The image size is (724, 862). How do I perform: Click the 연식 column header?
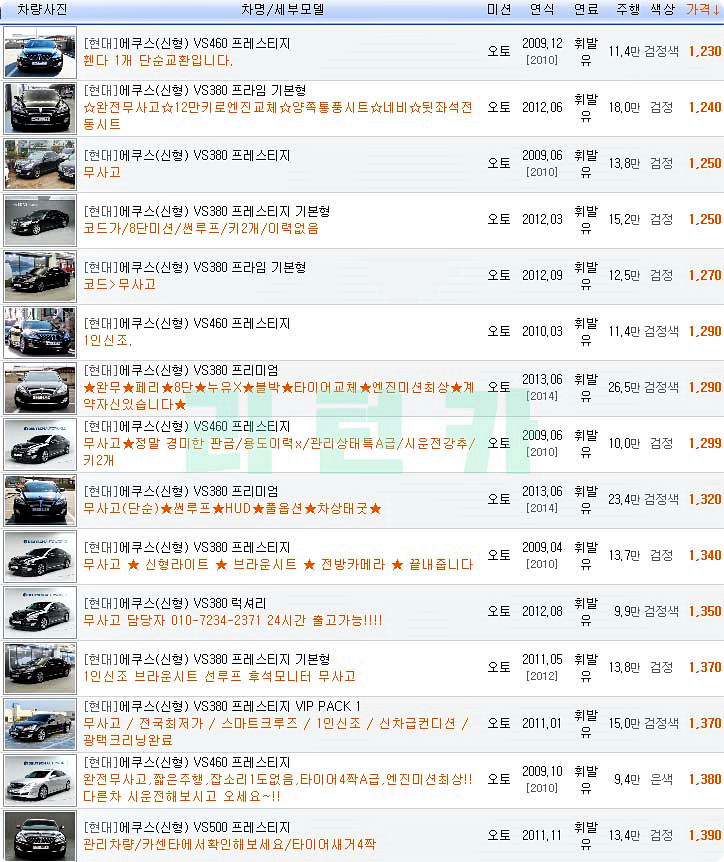[542, 9]
